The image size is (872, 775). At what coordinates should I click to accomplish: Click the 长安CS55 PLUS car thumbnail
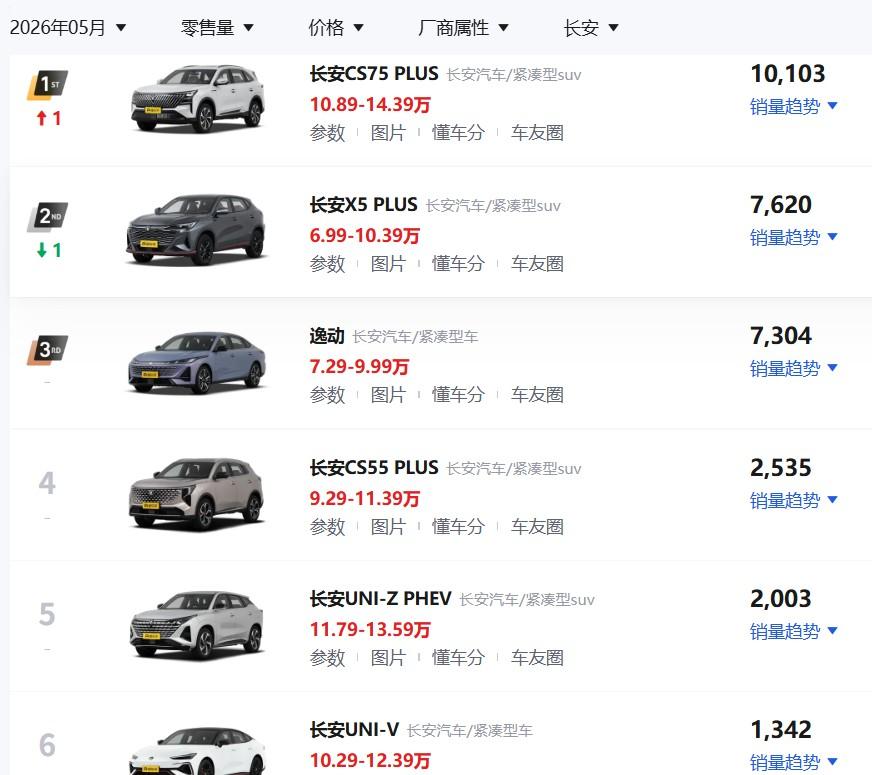[197, 493]
